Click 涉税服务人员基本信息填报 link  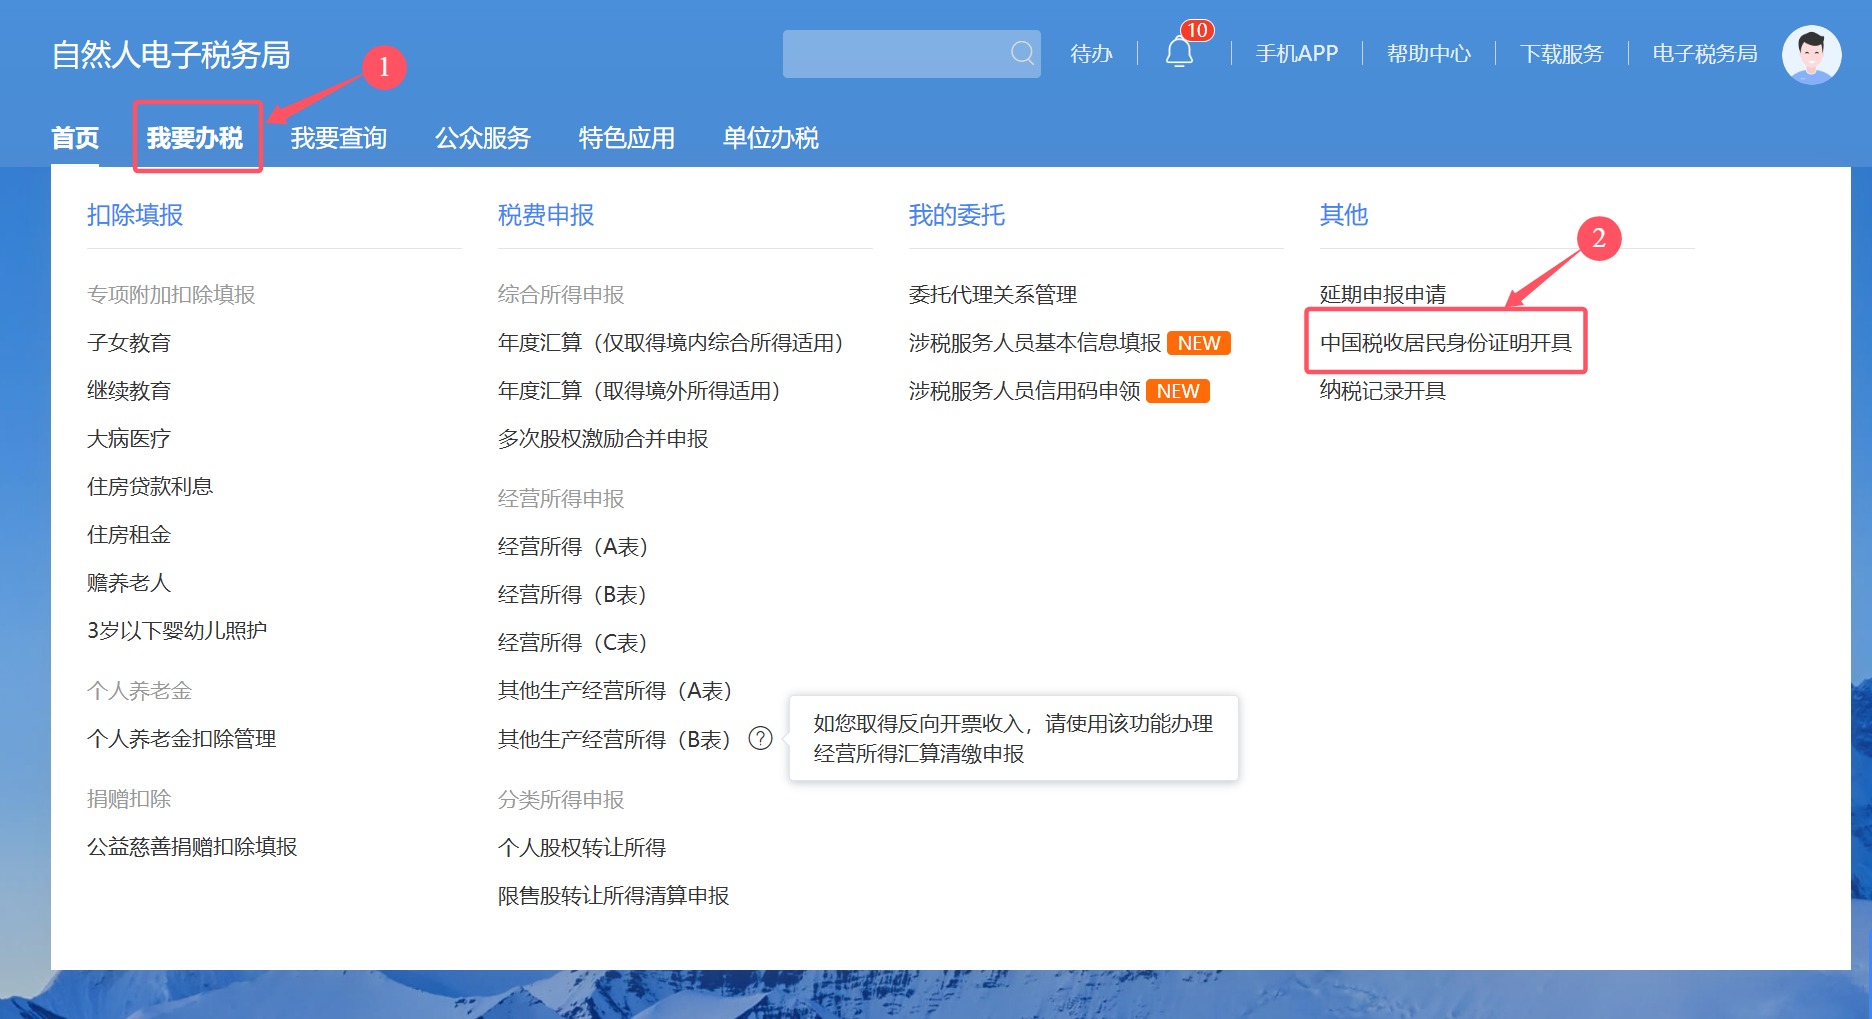click(x=1034, y=343)
